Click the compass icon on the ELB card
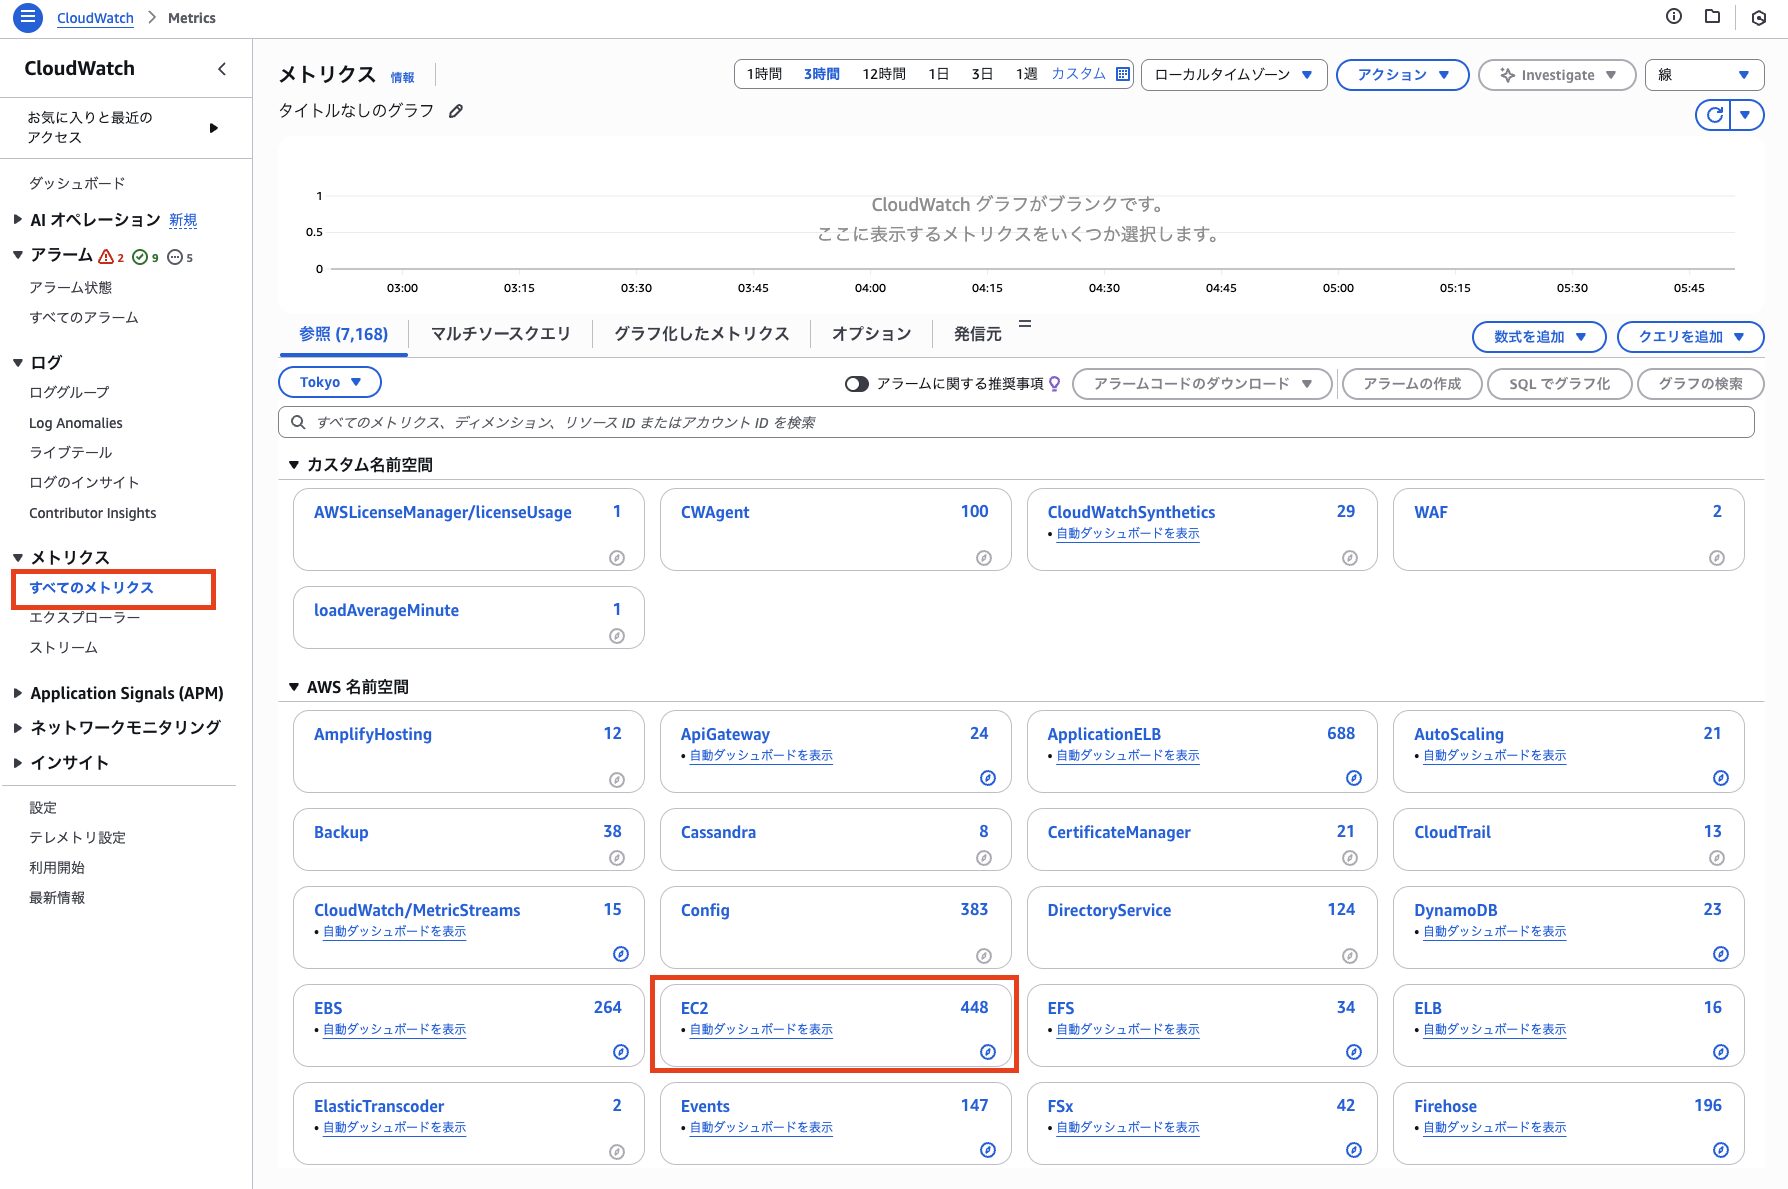 coord(1721,1051)
